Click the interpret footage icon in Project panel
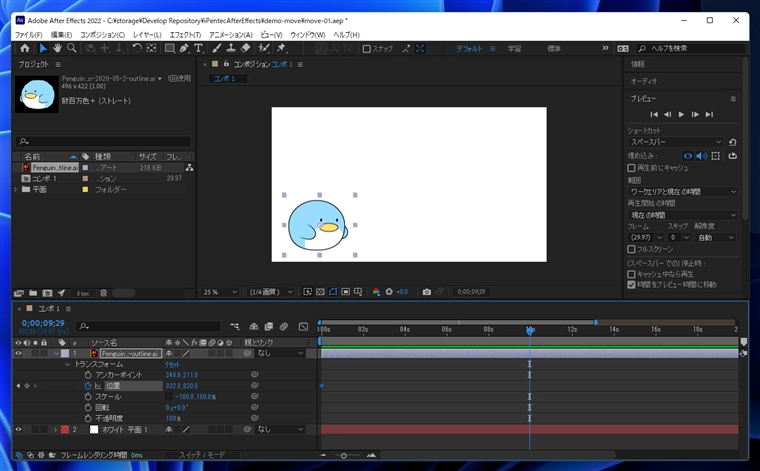This screenshot has width=760, height=471. 19,293
